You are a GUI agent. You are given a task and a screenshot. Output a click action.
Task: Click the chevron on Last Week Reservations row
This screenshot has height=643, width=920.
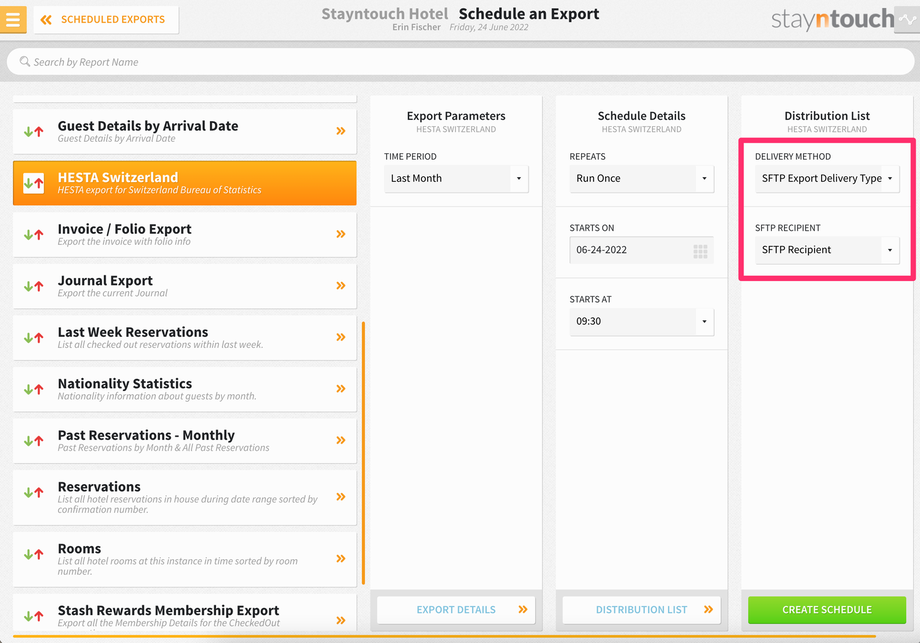(x=341, y=337)
